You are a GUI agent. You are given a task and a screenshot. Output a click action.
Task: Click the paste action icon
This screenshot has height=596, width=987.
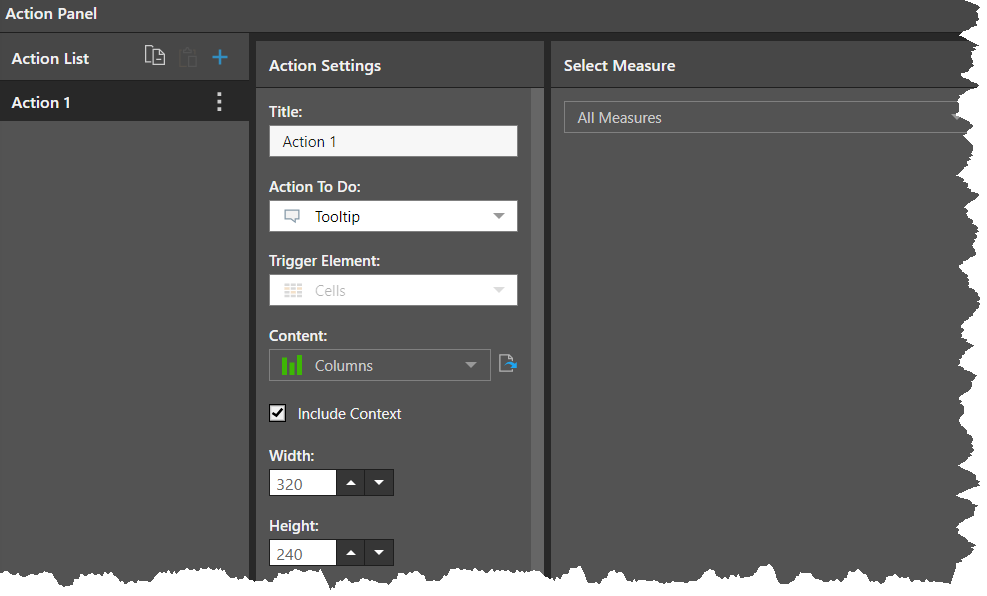point(188,58)
